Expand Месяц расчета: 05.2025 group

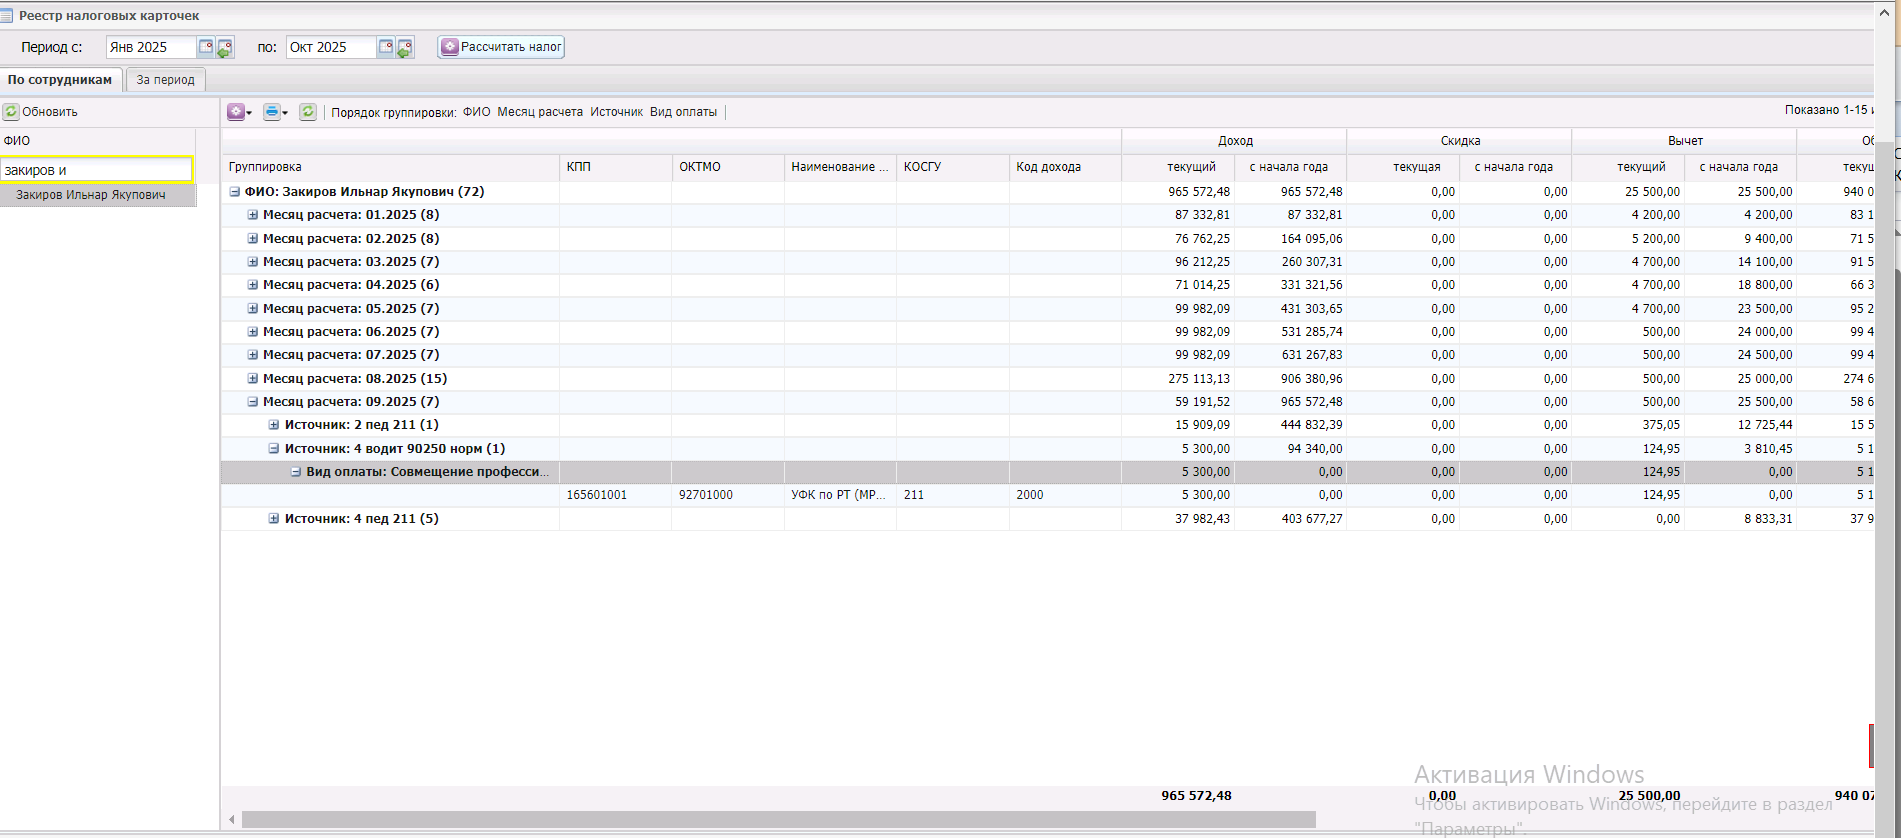click(253, 309)
